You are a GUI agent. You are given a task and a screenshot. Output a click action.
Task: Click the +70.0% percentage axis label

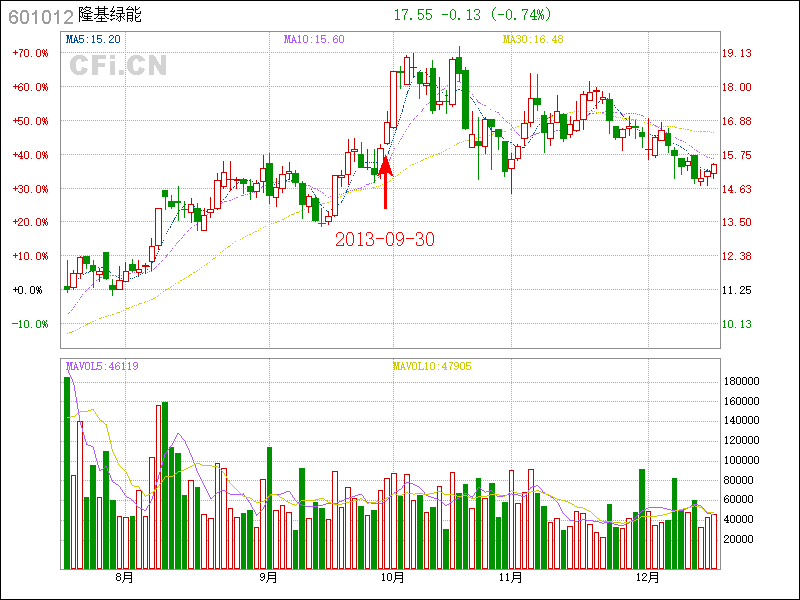[30, 53]
